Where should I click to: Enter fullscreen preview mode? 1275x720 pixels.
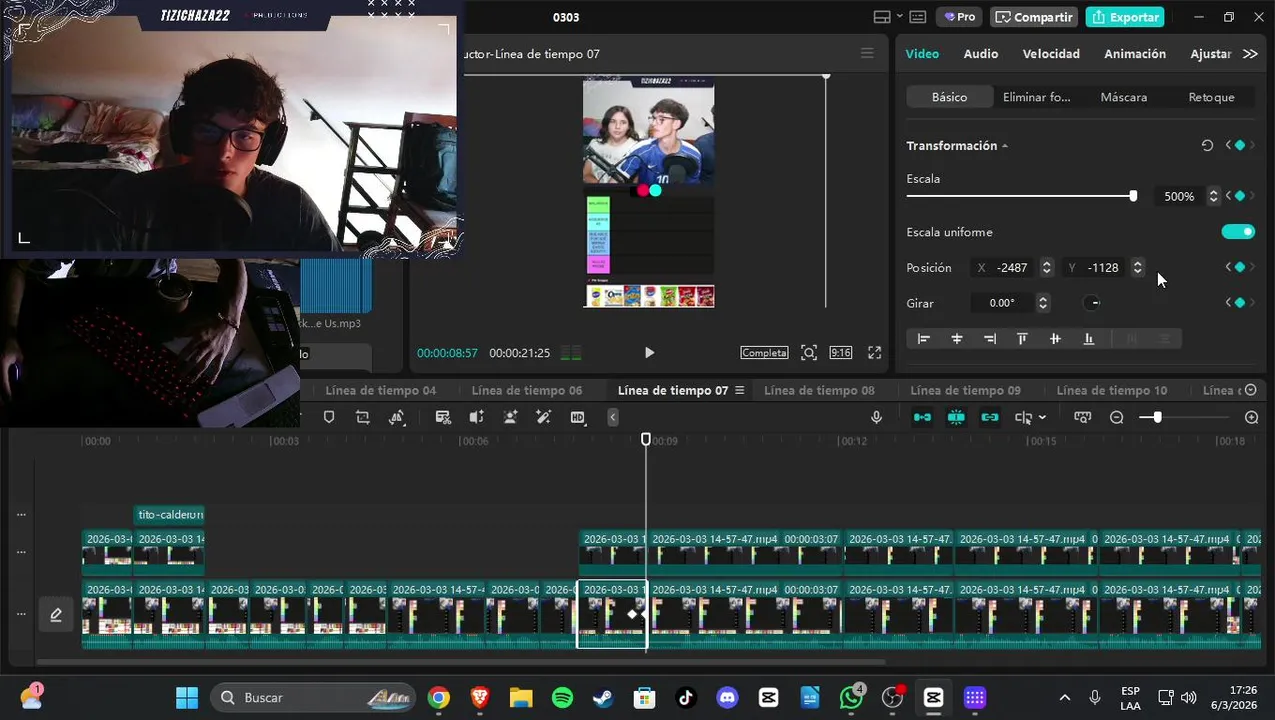[874, 352]
